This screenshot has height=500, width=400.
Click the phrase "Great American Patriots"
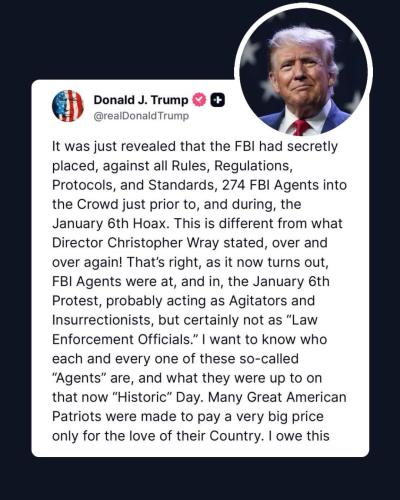click(x=199, y=407)
